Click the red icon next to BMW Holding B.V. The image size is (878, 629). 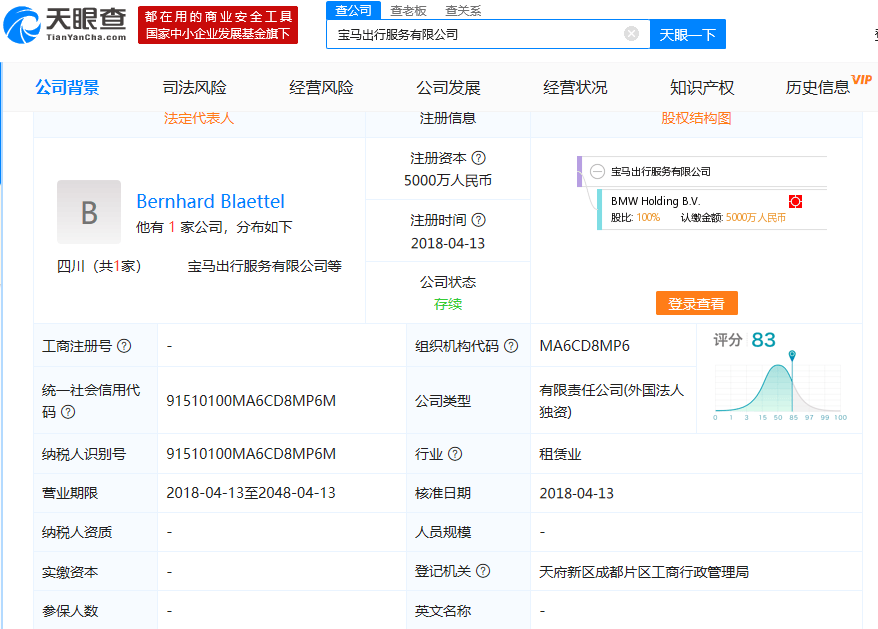(795, 201)
